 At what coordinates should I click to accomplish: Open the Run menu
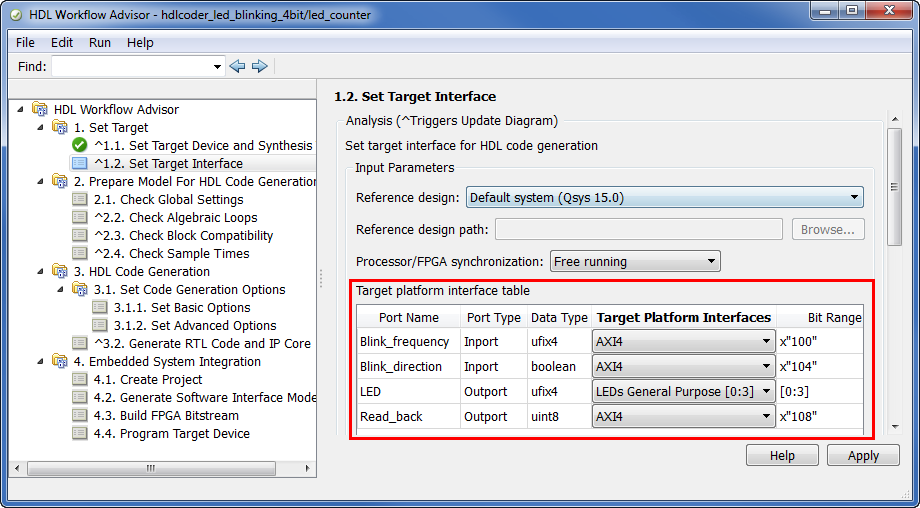[x=100, y=43]
